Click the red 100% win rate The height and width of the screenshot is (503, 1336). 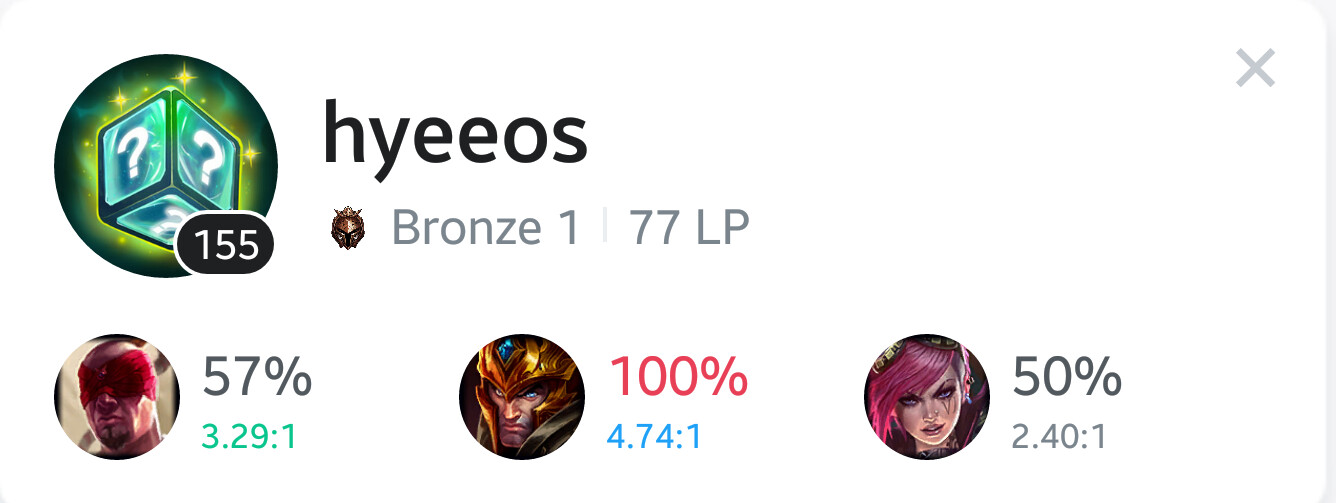pyautogui.click(x=678, y=378)
